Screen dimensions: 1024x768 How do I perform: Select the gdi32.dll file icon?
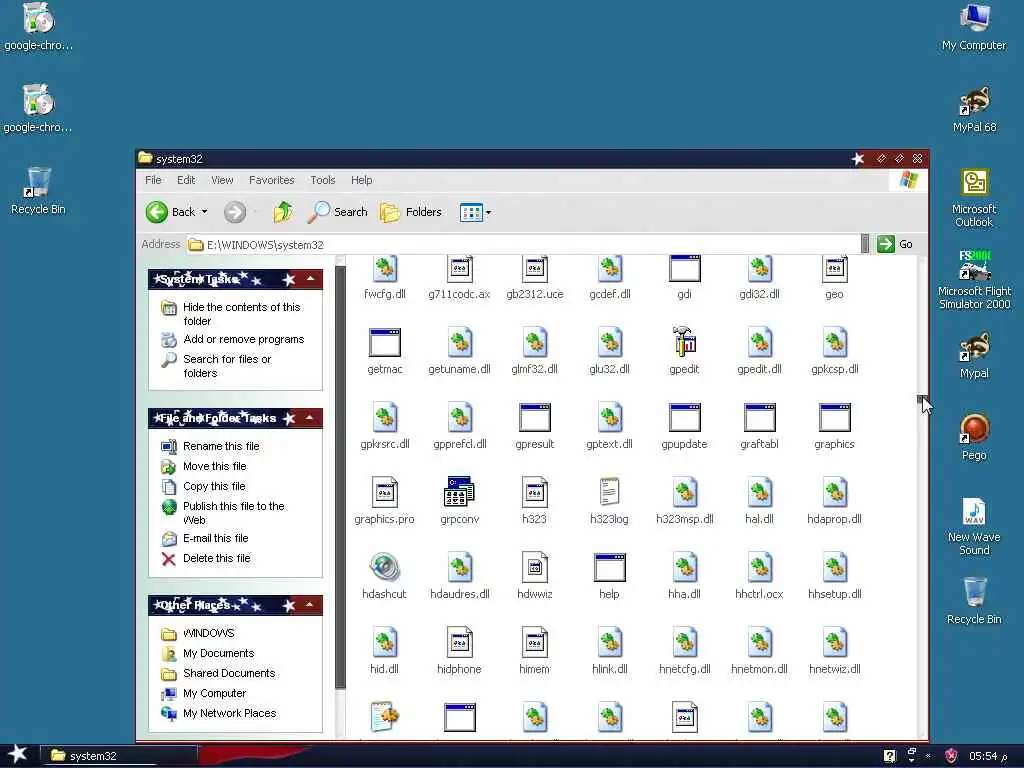pos(760,268)
